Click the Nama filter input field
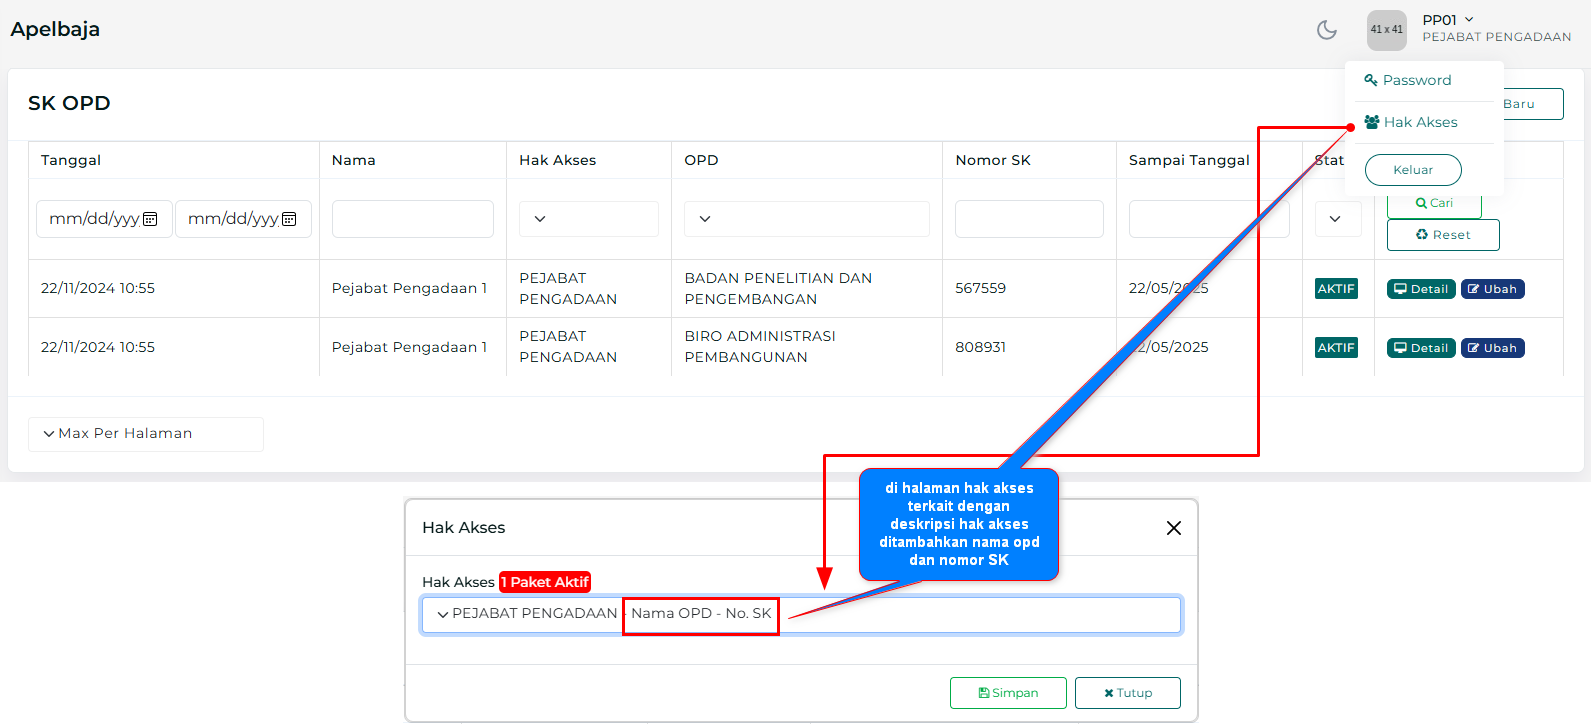The image size is (1591, 724). click(x=412, y=219)
